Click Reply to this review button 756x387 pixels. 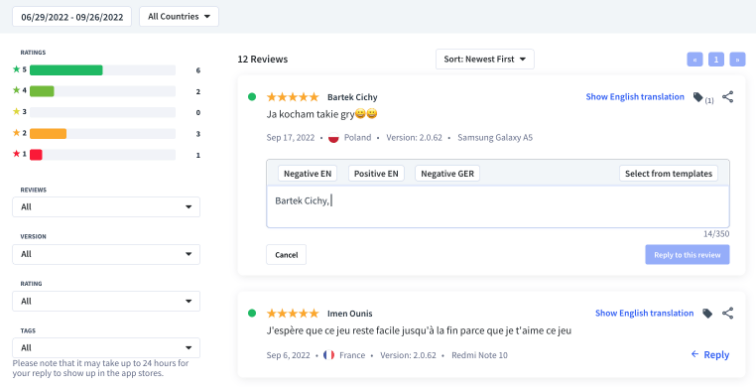687,255
